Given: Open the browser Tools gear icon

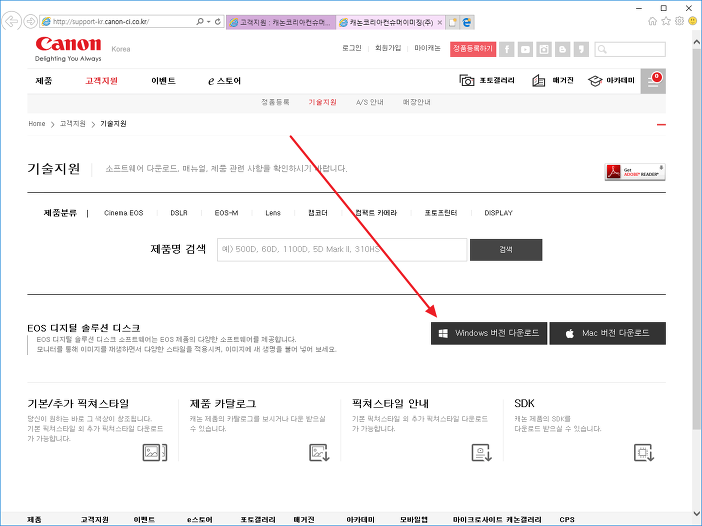Looking at the screenshot, I should click(x=679, y=21).
